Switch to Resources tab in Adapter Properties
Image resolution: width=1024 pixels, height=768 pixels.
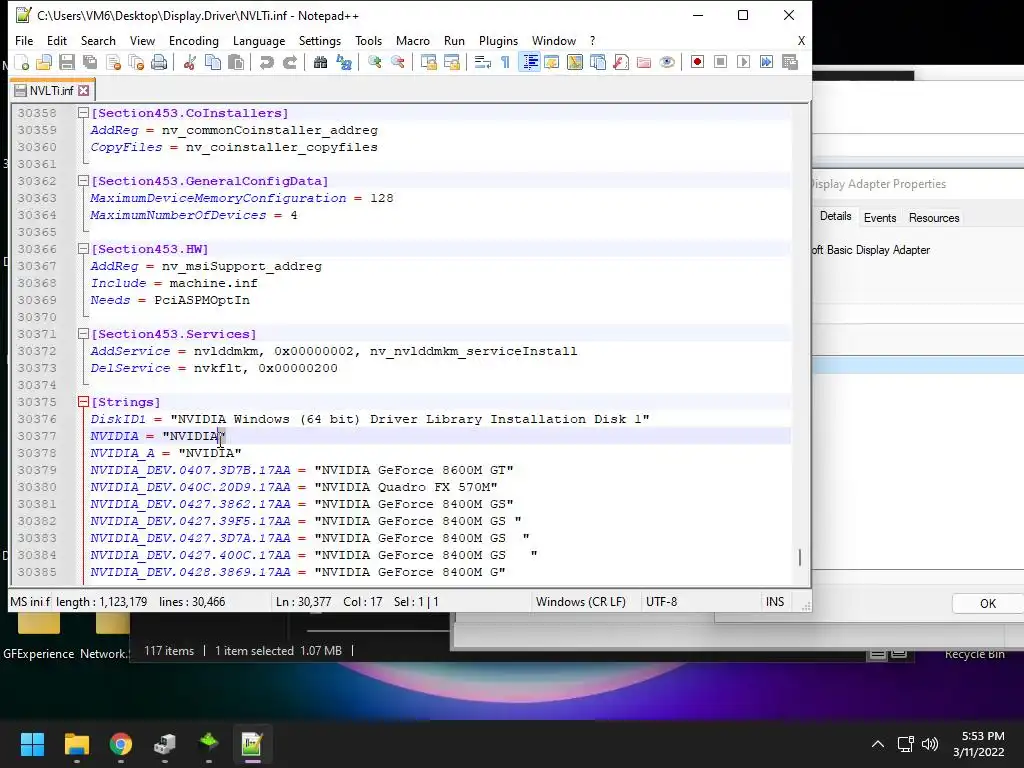[x=934, y=217]
